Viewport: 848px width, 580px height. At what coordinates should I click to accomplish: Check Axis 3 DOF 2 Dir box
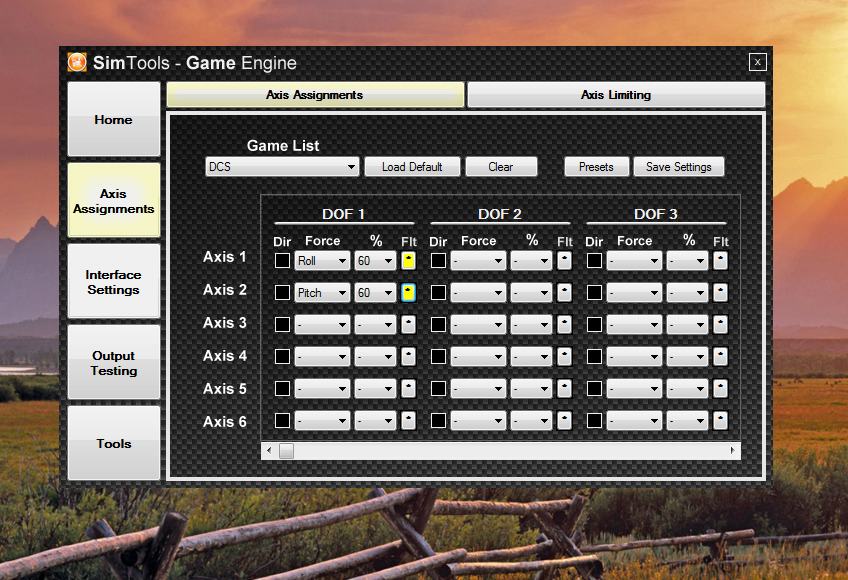[438, 325]
